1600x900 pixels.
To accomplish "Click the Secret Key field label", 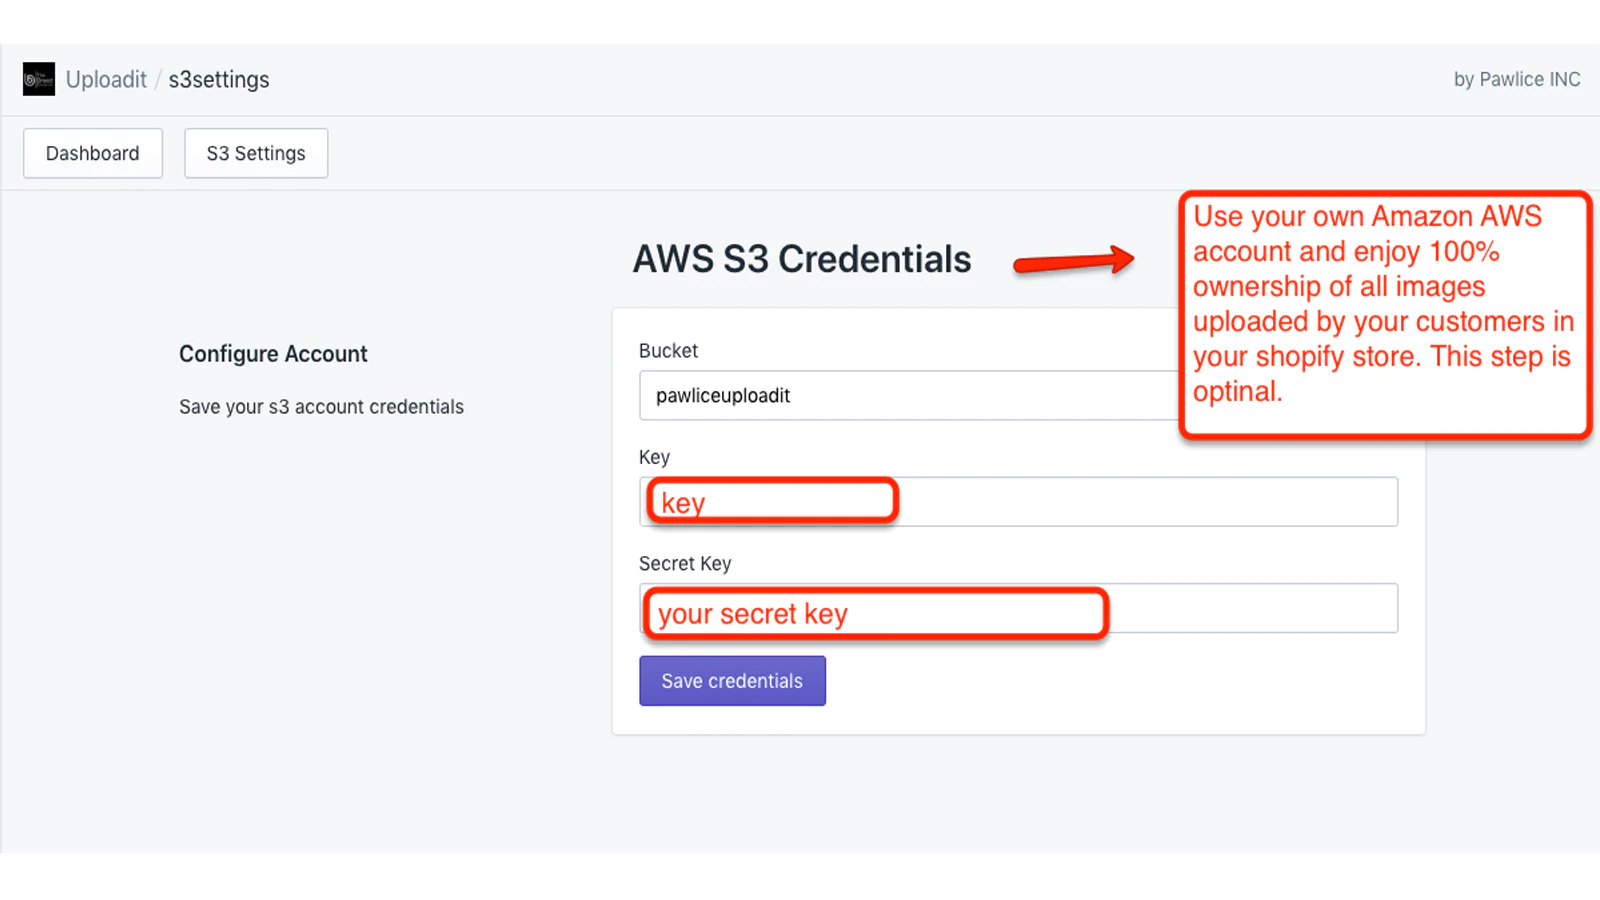I will point(685,564).
